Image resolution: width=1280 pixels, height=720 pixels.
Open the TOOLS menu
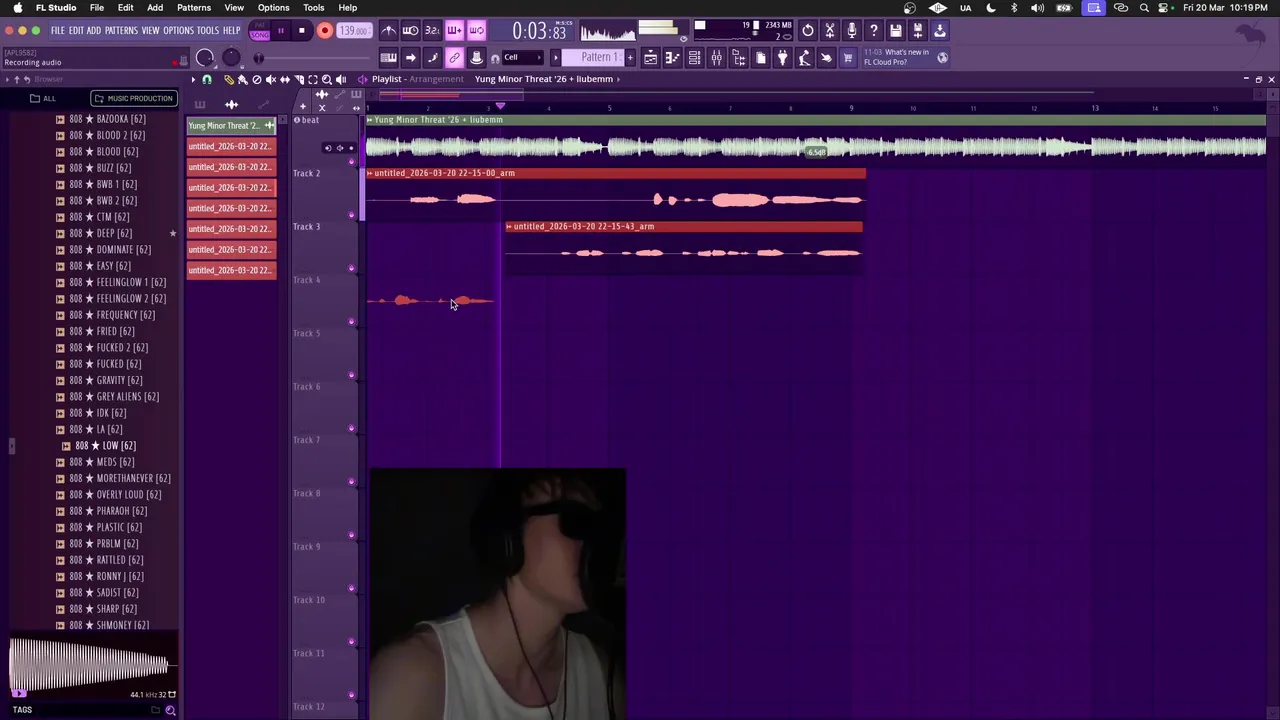pos(208,31)
